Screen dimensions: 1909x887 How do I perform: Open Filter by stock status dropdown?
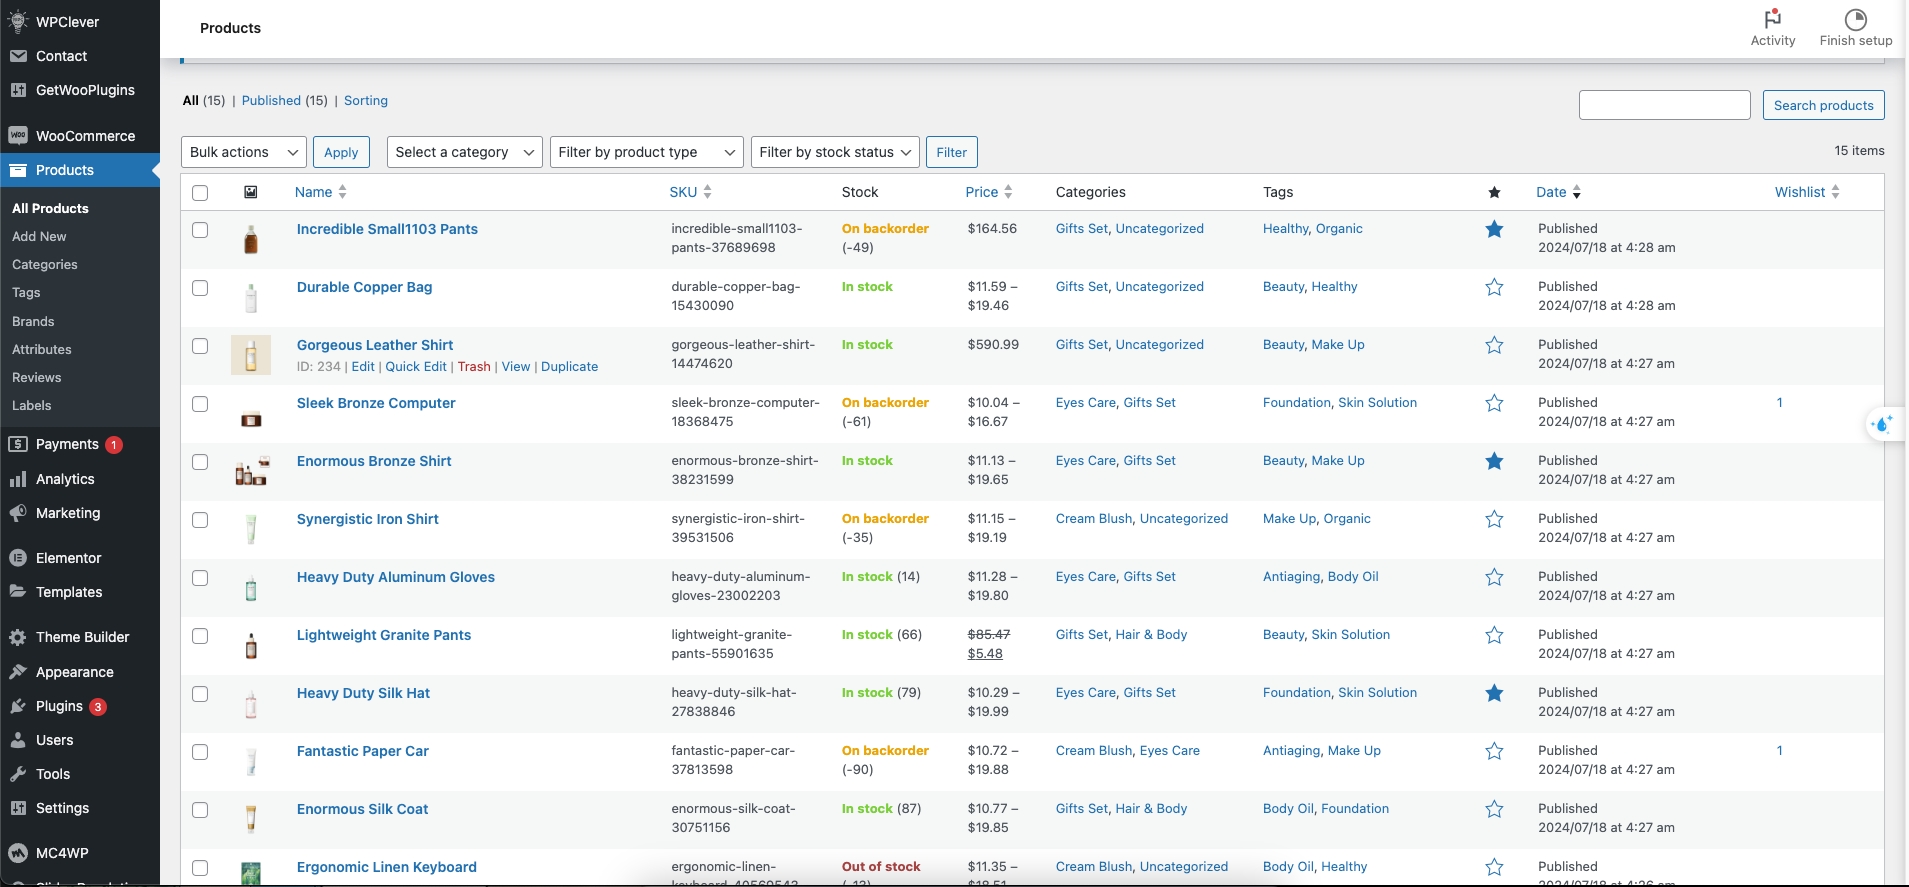pyautogui.click(x=834, y=152)
